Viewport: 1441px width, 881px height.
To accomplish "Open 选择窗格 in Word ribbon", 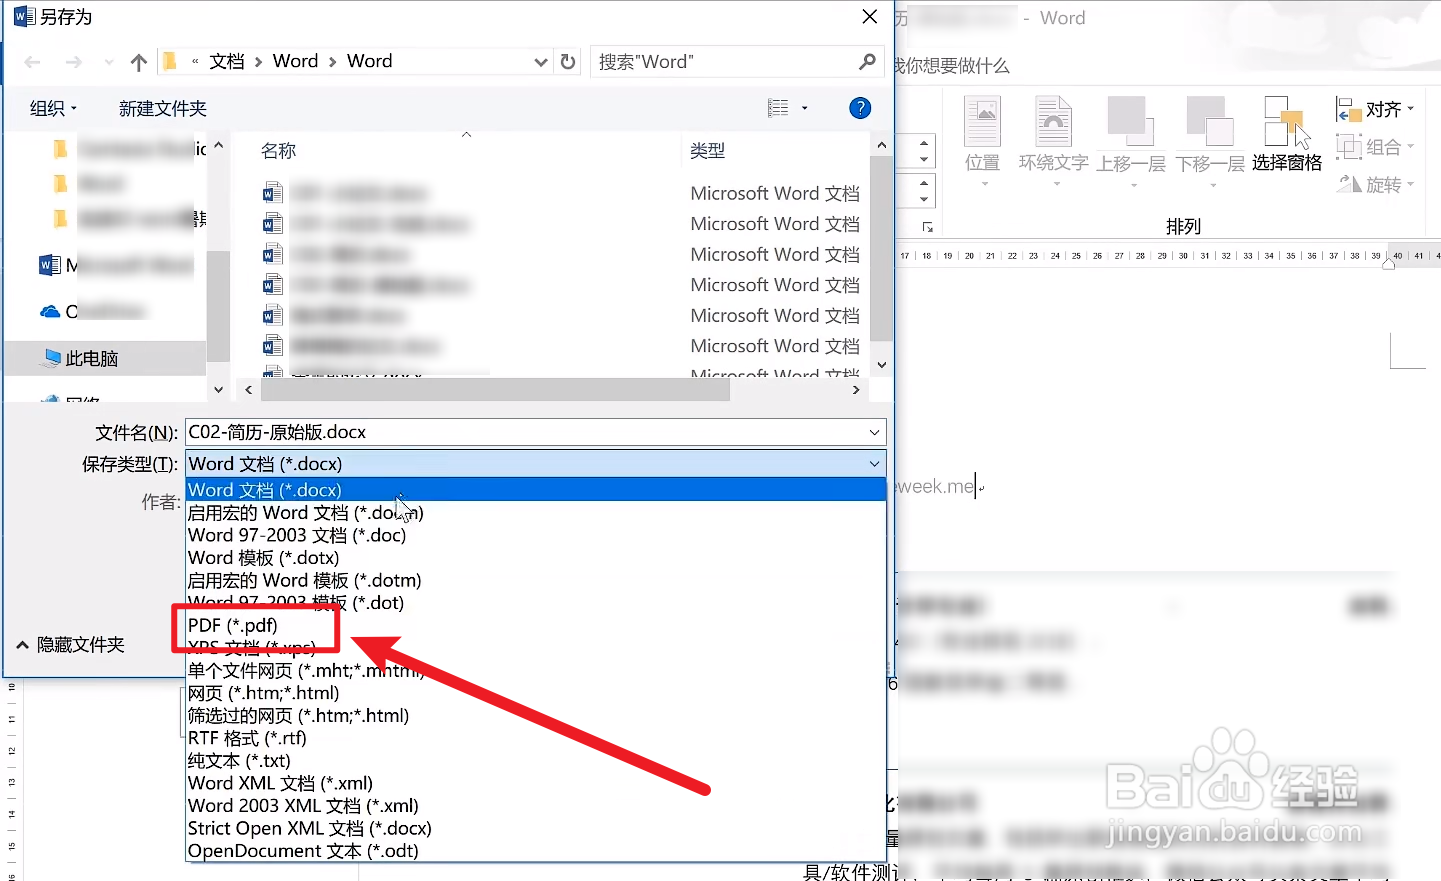I will pyautogui.click(x=1287, y=135).
